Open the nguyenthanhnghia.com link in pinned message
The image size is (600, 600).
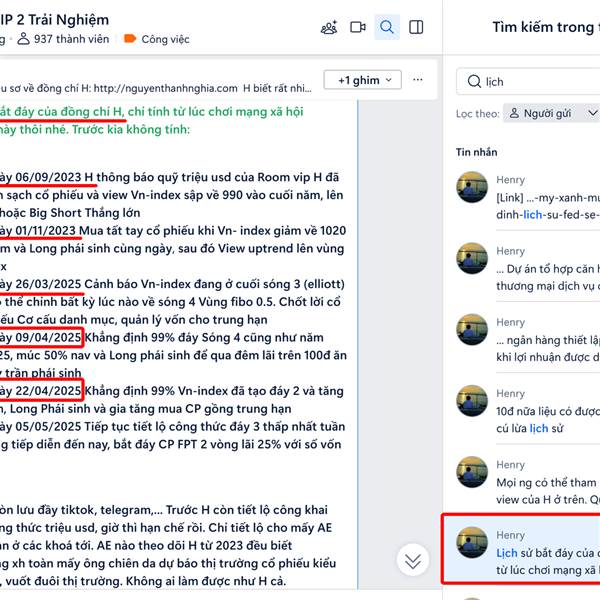tap(165, 88)
